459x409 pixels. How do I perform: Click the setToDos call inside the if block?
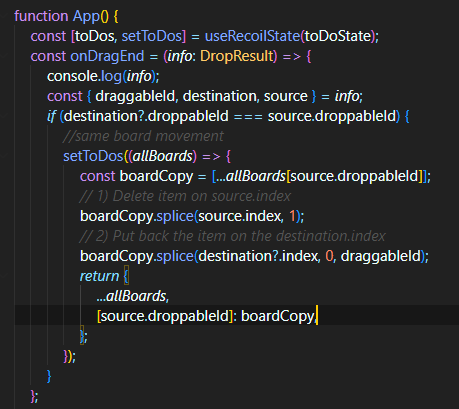tap(93, 156)
